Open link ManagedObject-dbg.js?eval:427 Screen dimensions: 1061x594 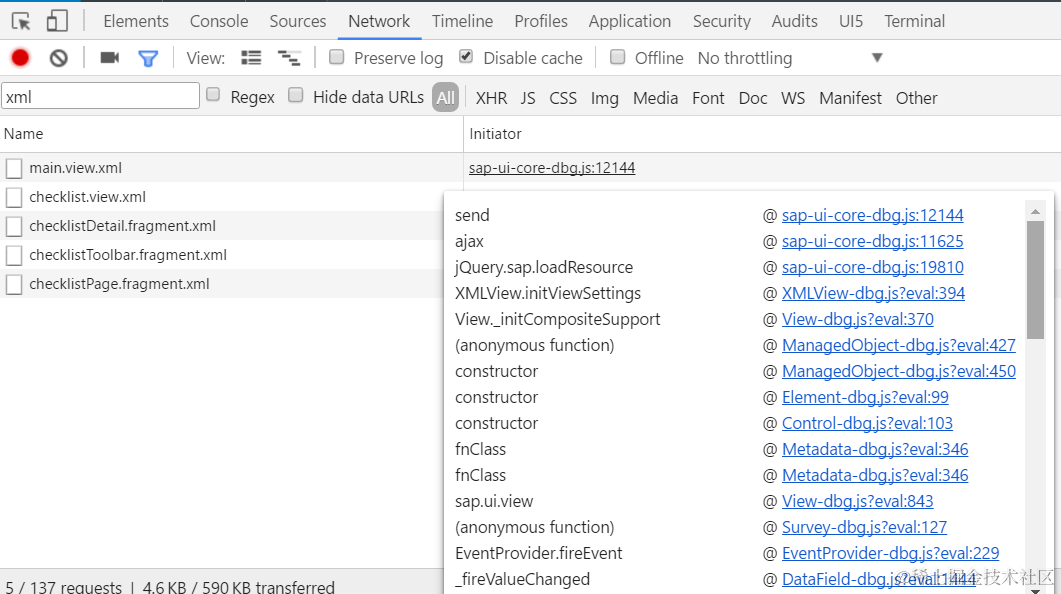click(x=899, y=345)
